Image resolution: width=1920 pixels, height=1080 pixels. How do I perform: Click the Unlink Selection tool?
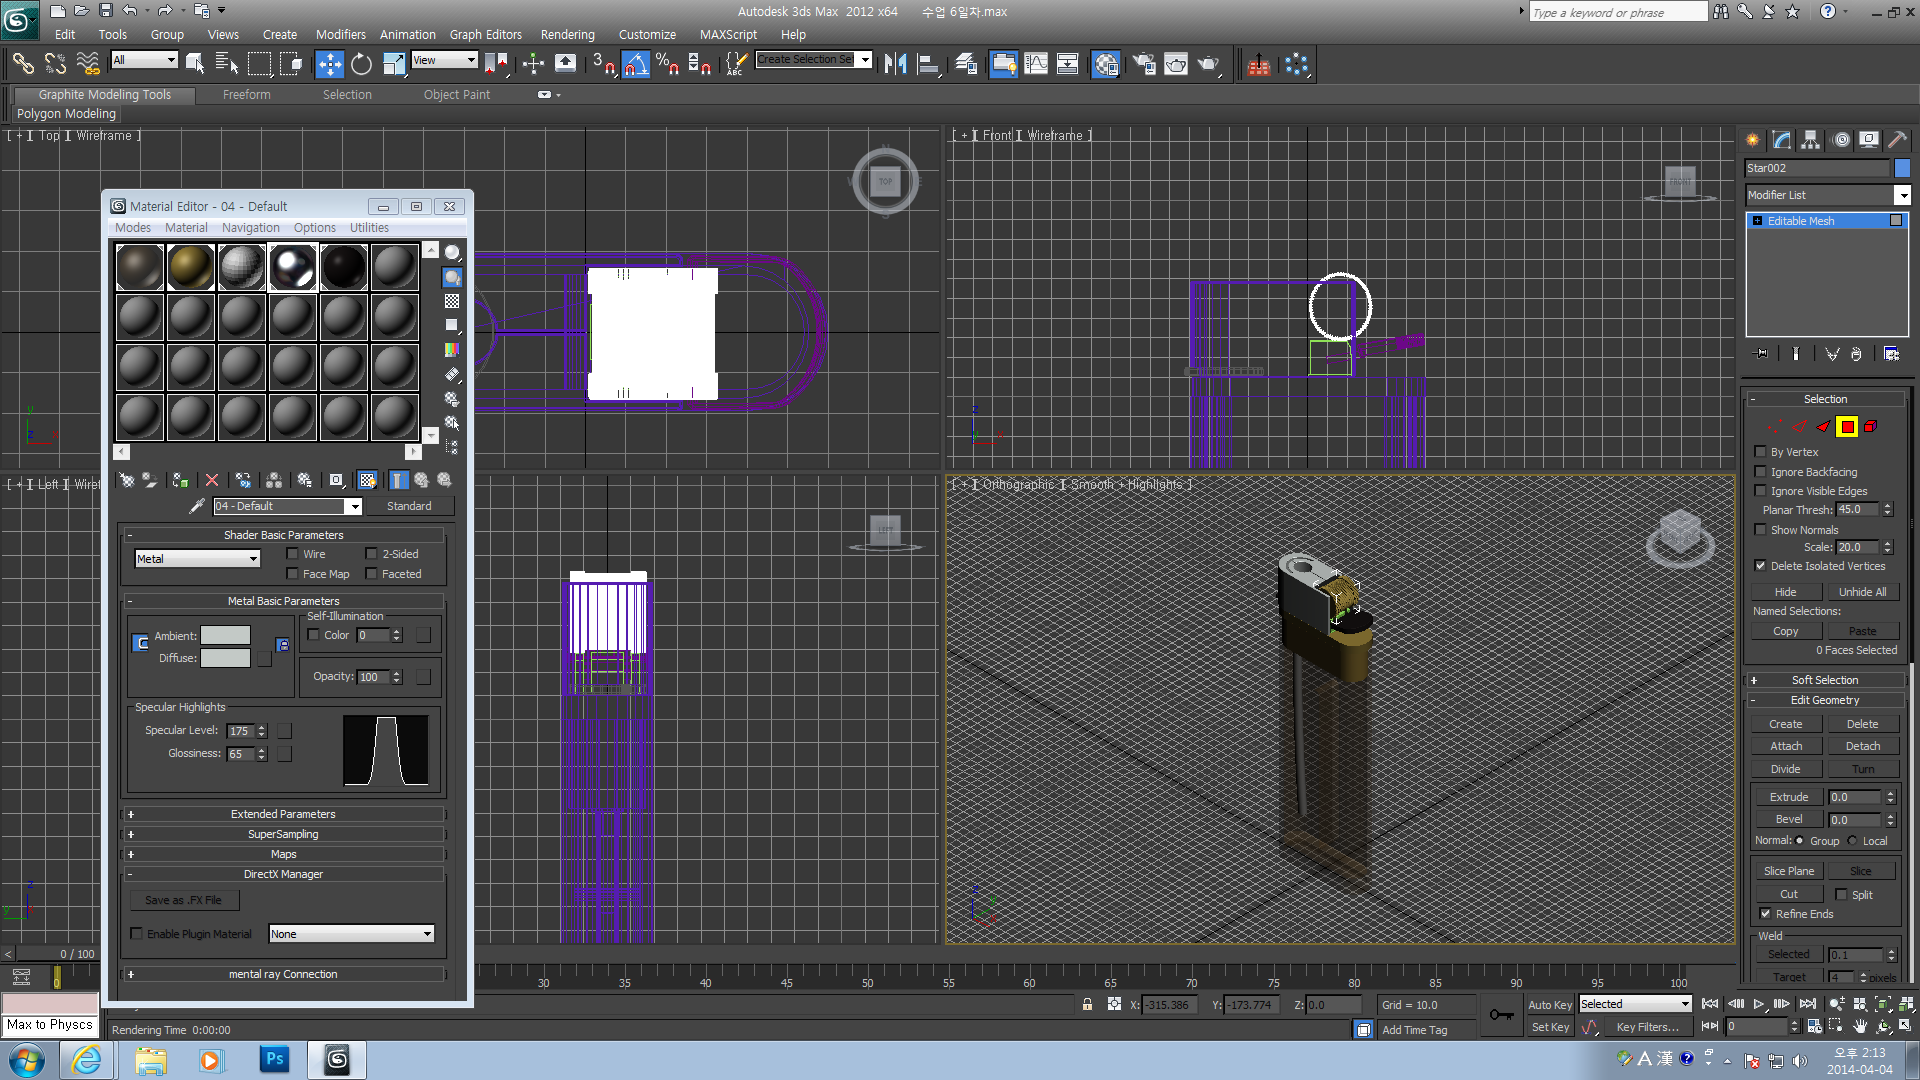[55, 64]
